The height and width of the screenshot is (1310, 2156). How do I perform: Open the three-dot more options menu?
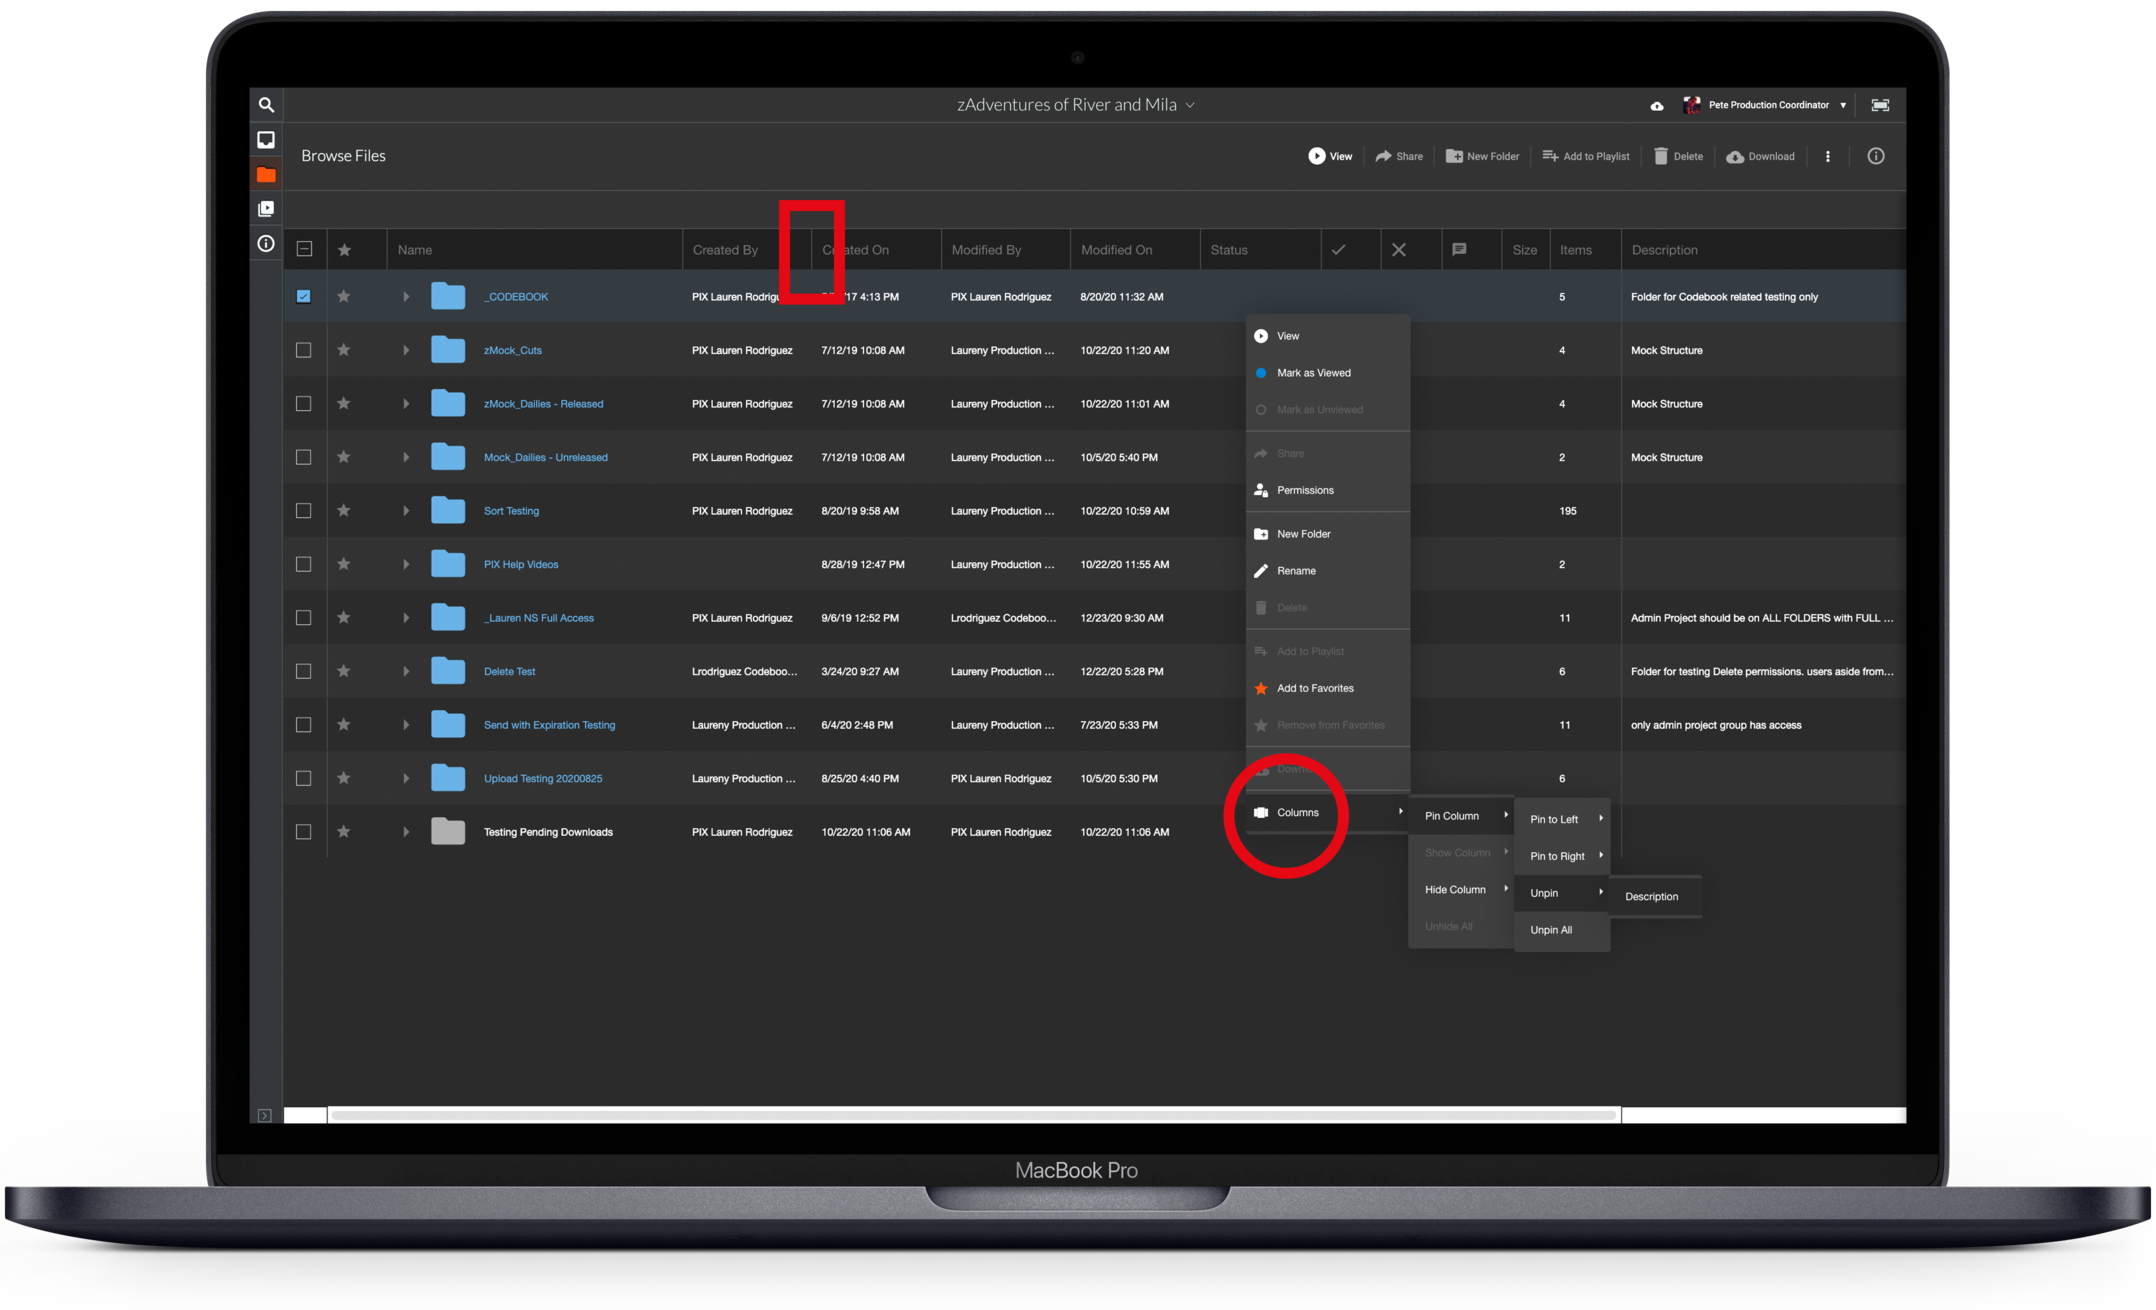click(1828, 156)
